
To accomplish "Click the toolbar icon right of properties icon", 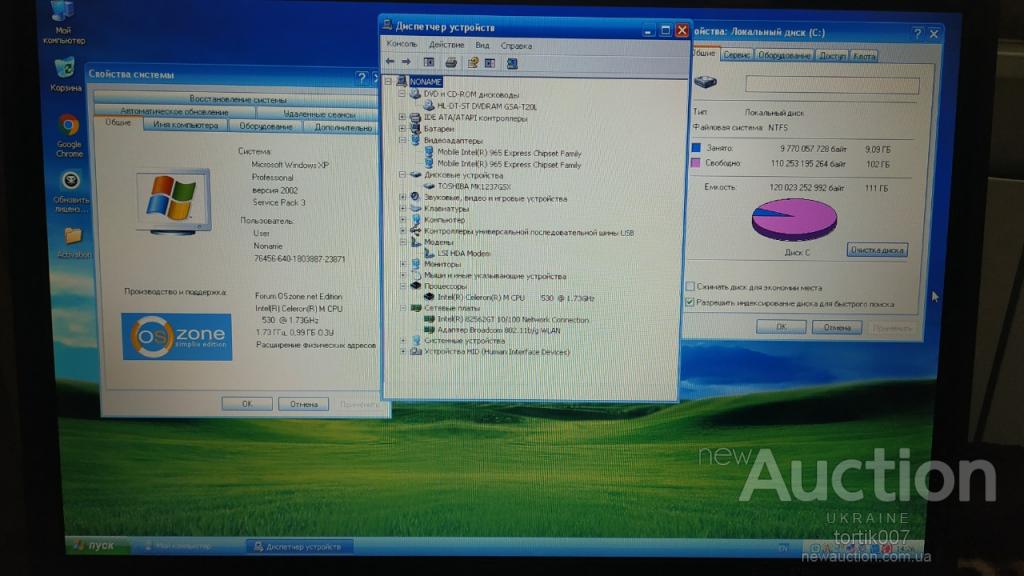I will pyautogui.click(x=490, y=63).
